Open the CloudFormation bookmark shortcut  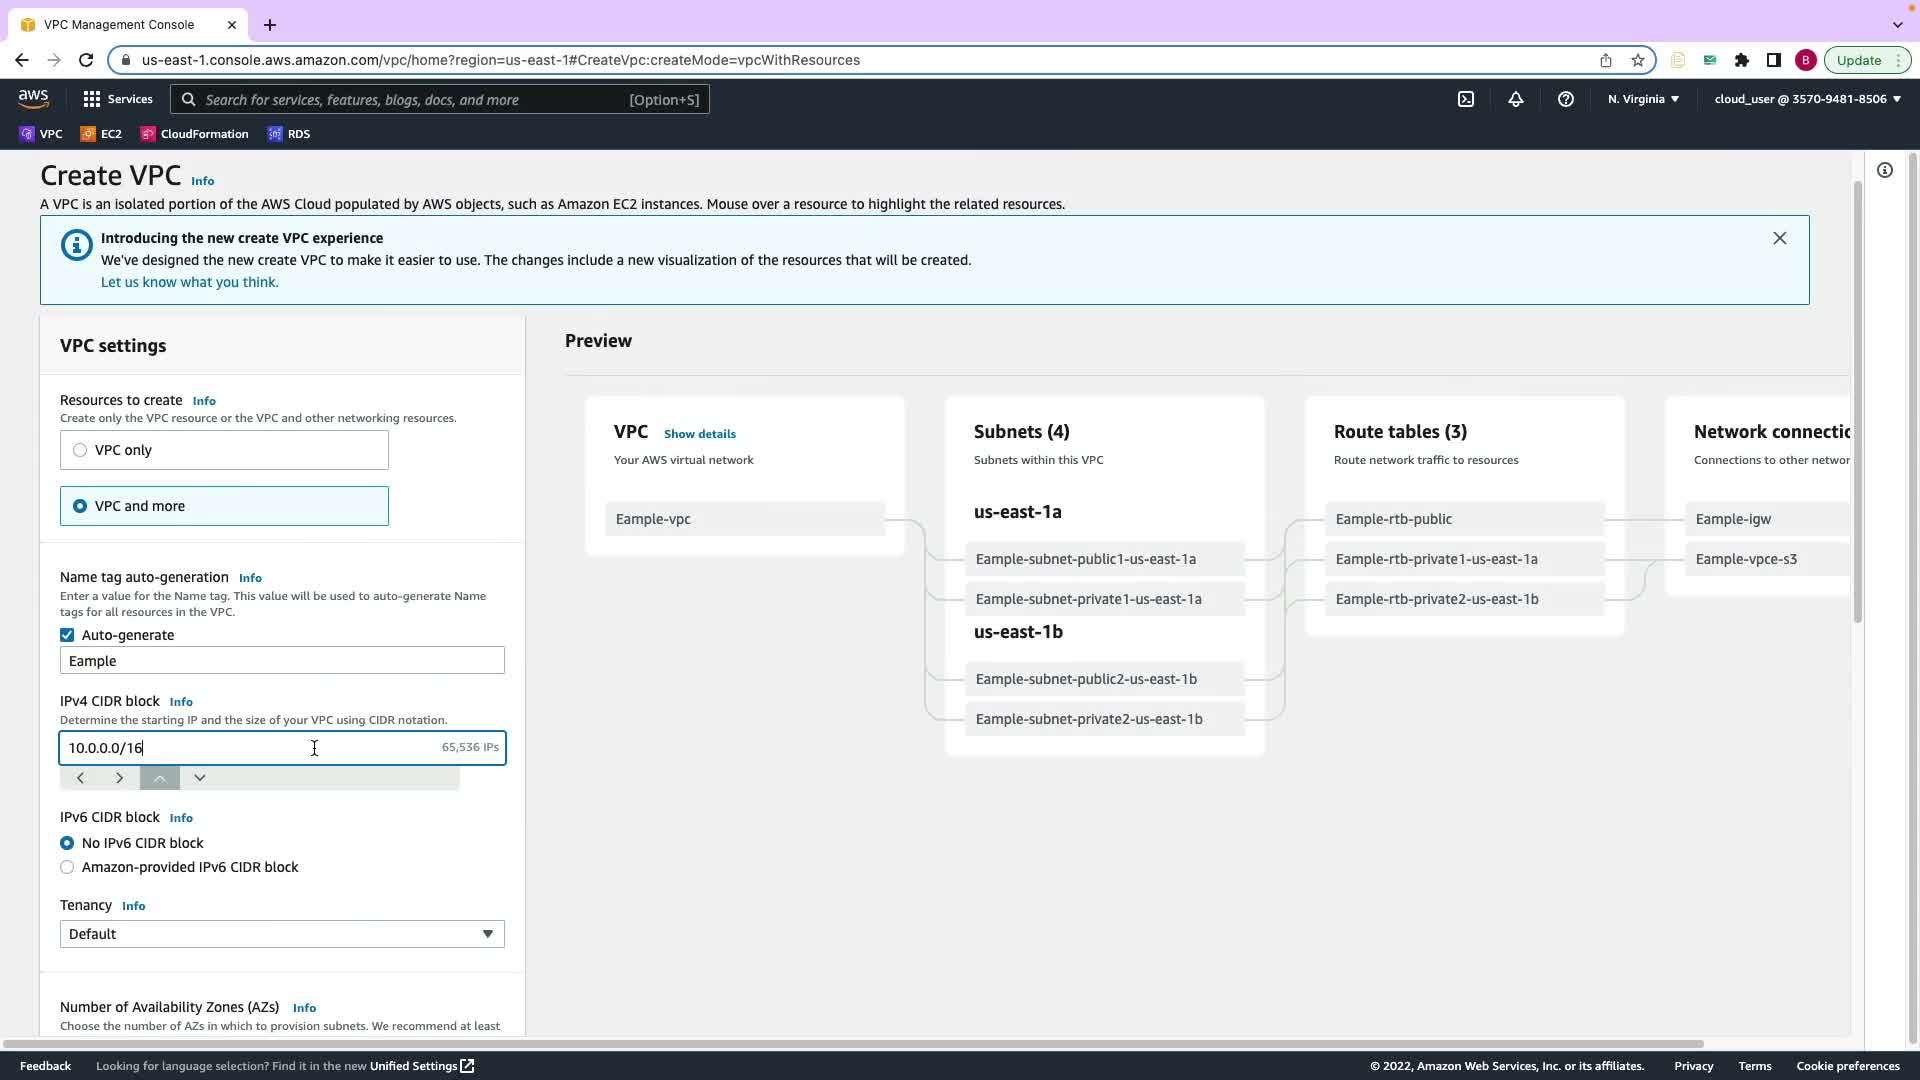click(195, 134)
